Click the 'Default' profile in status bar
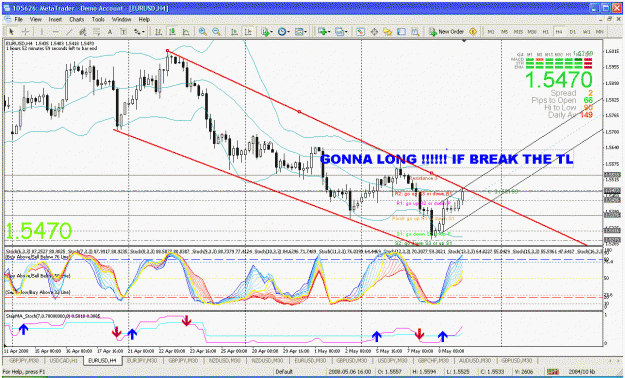The image size is (625, 378). click(x=284, y=372)
